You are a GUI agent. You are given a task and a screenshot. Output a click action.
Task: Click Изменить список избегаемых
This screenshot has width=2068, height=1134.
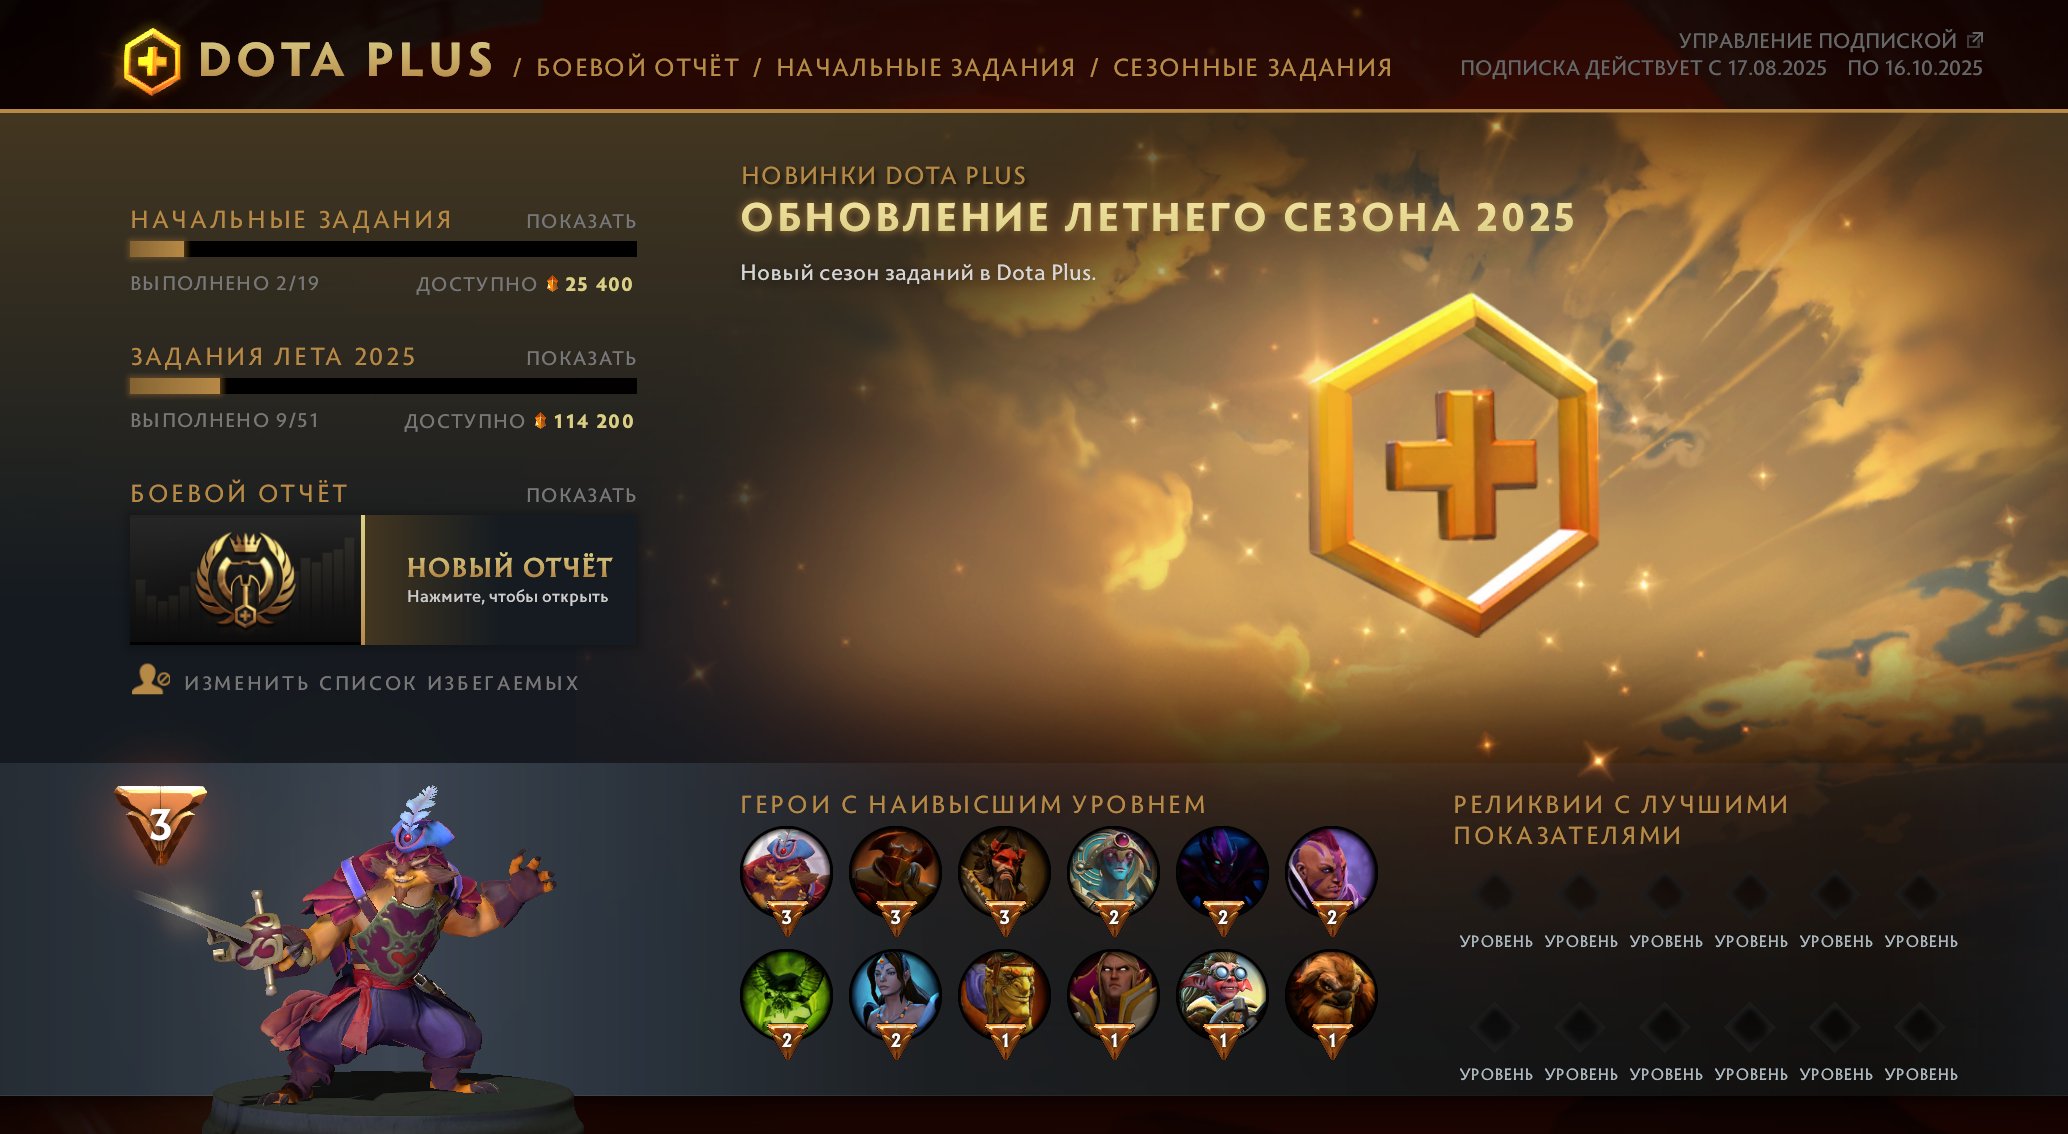381,683
